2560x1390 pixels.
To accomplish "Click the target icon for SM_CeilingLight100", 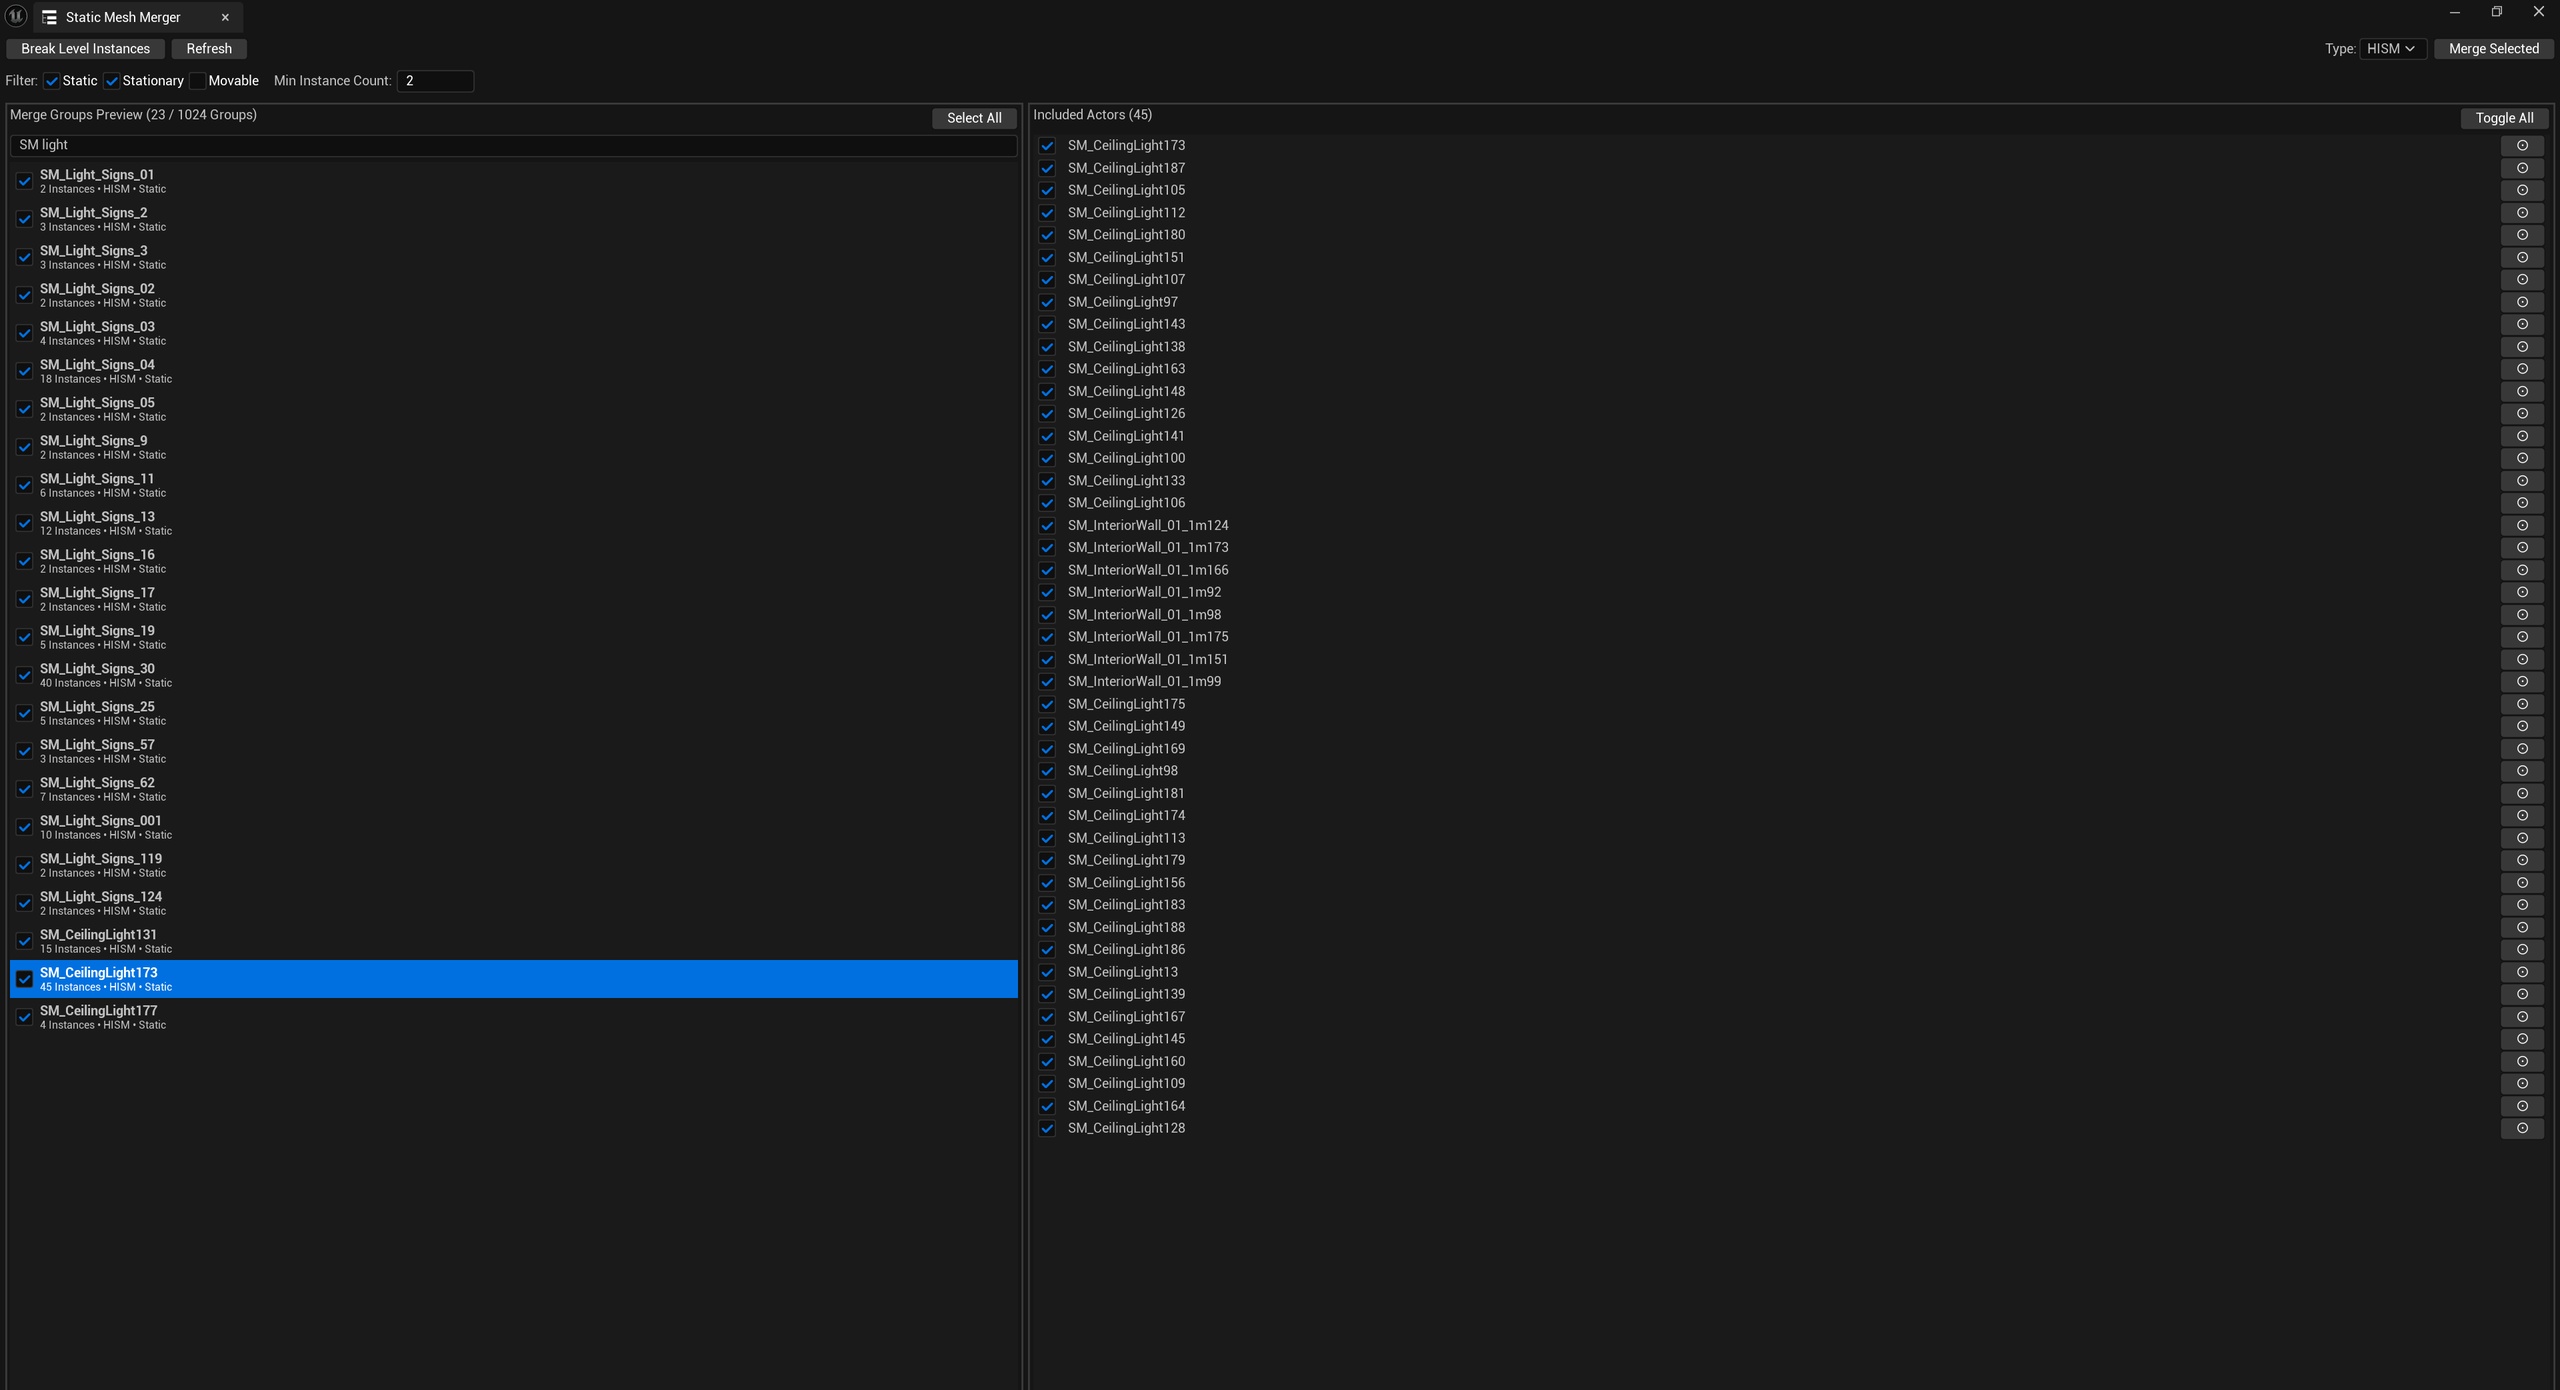I will 2522,458.
